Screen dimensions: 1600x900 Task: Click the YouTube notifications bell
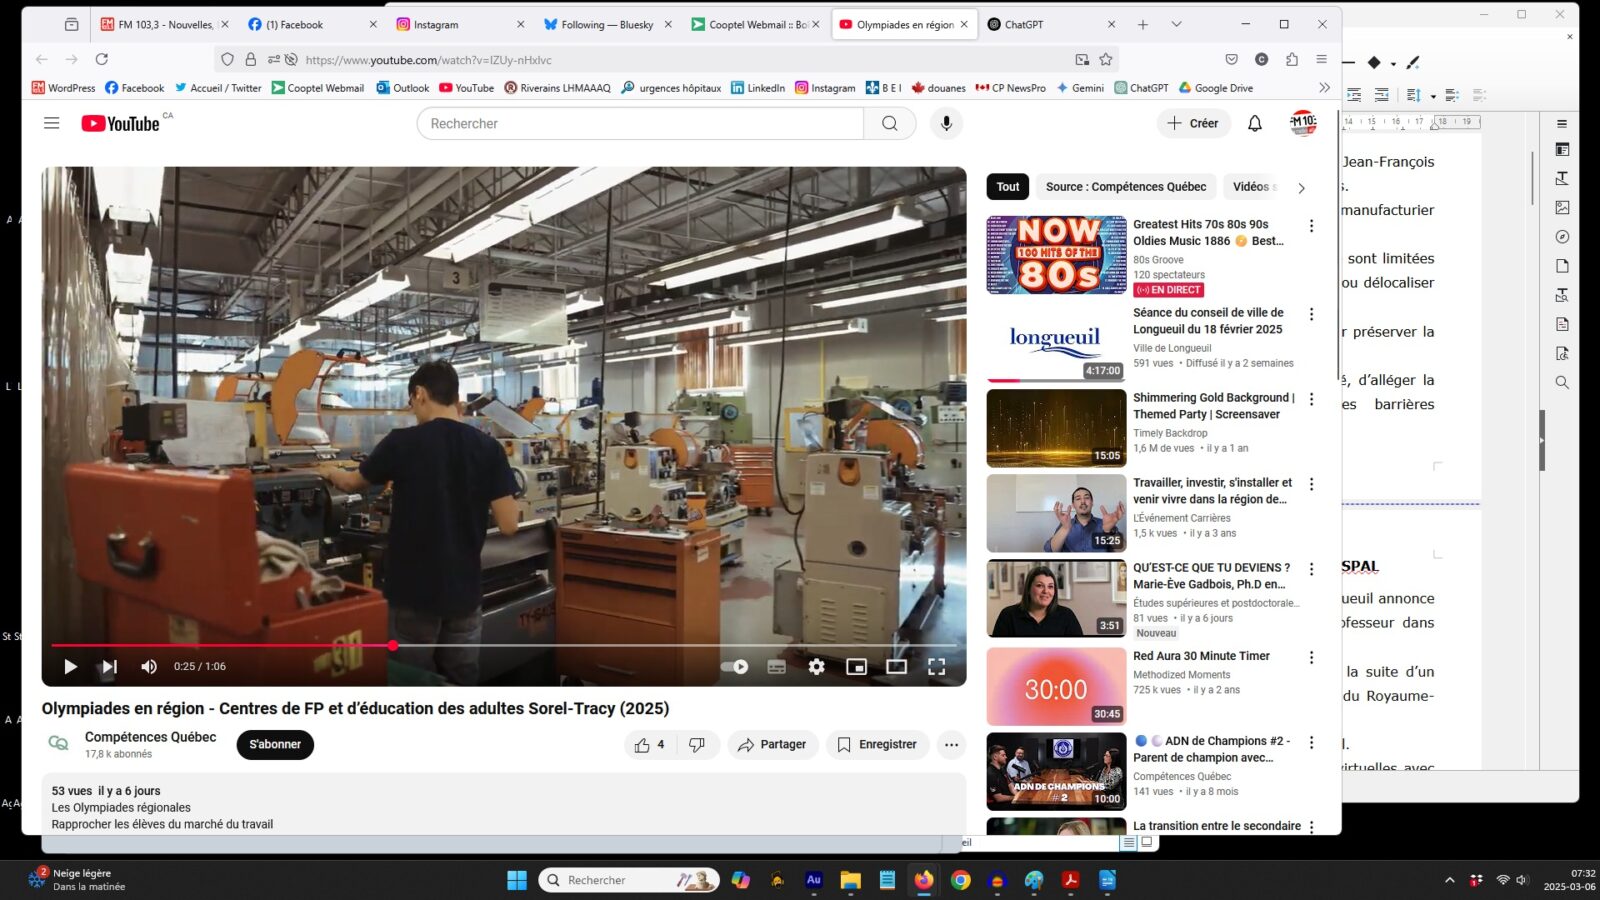click(x=1254, y=124)
